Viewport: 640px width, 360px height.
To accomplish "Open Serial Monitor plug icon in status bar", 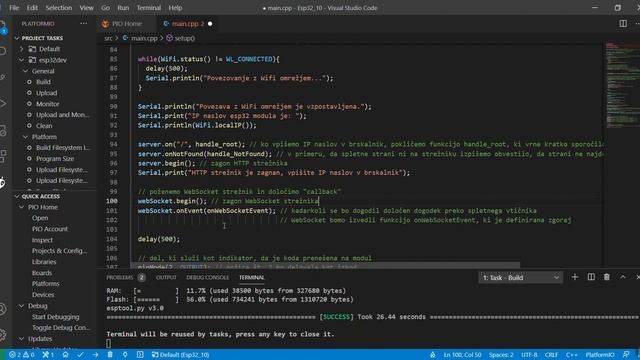I will point(125,355).
